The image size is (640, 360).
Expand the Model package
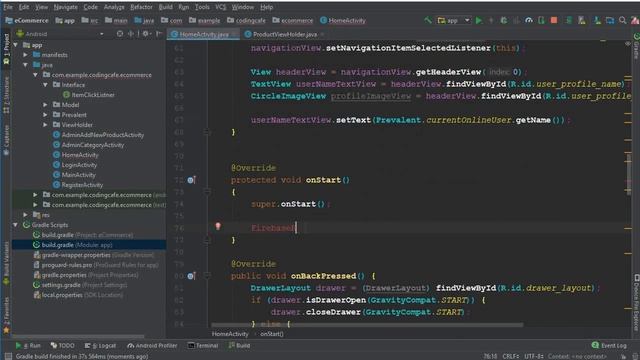tap(45, 105)
